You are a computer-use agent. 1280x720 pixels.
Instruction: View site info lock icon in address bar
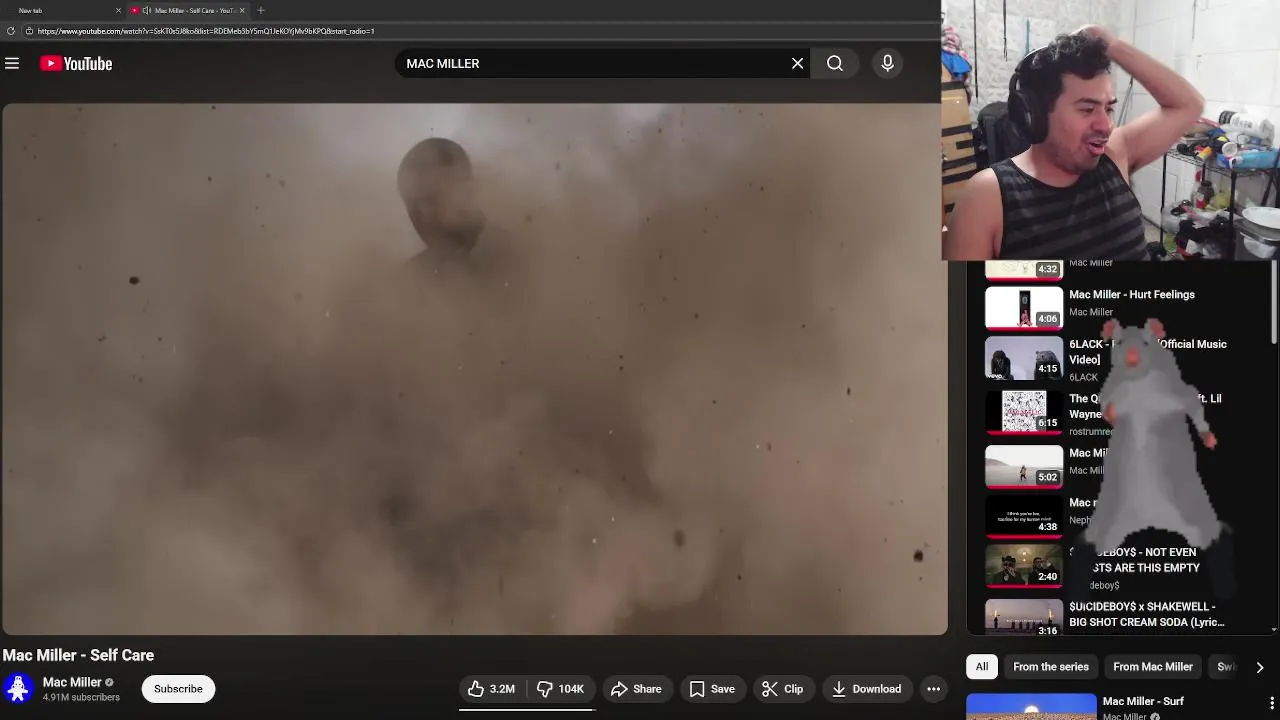[x=29, y=31]
